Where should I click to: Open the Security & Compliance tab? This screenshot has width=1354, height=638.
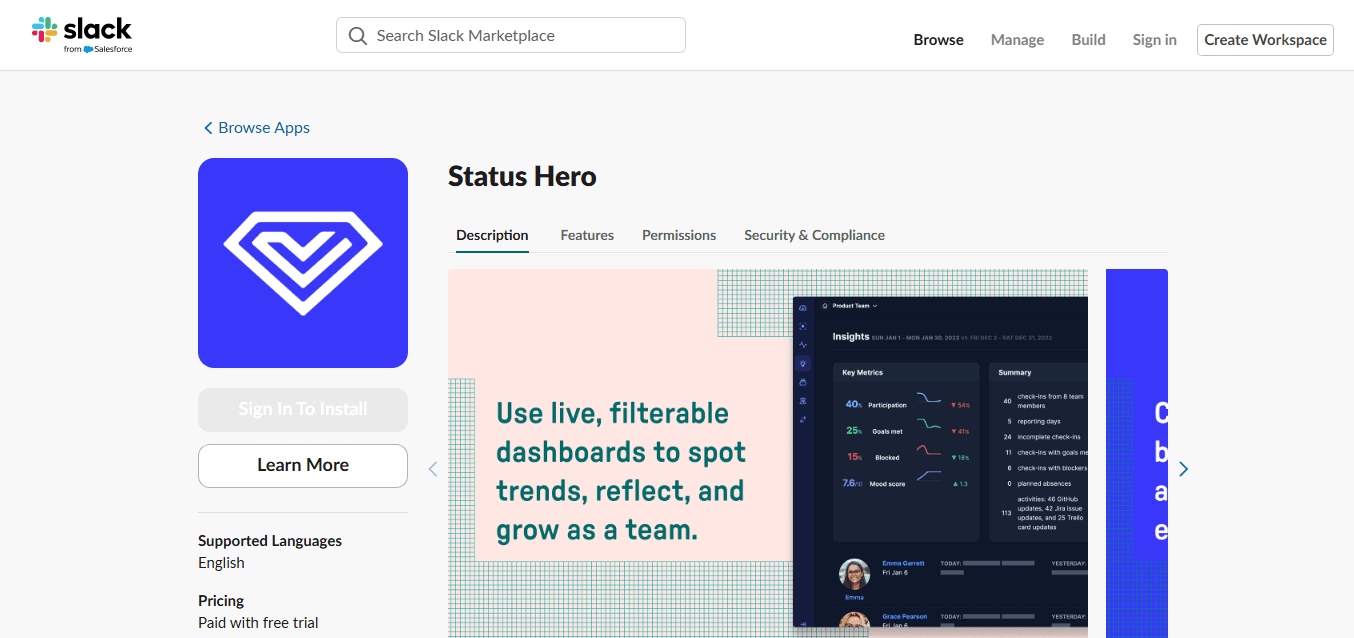click(814, 235)
